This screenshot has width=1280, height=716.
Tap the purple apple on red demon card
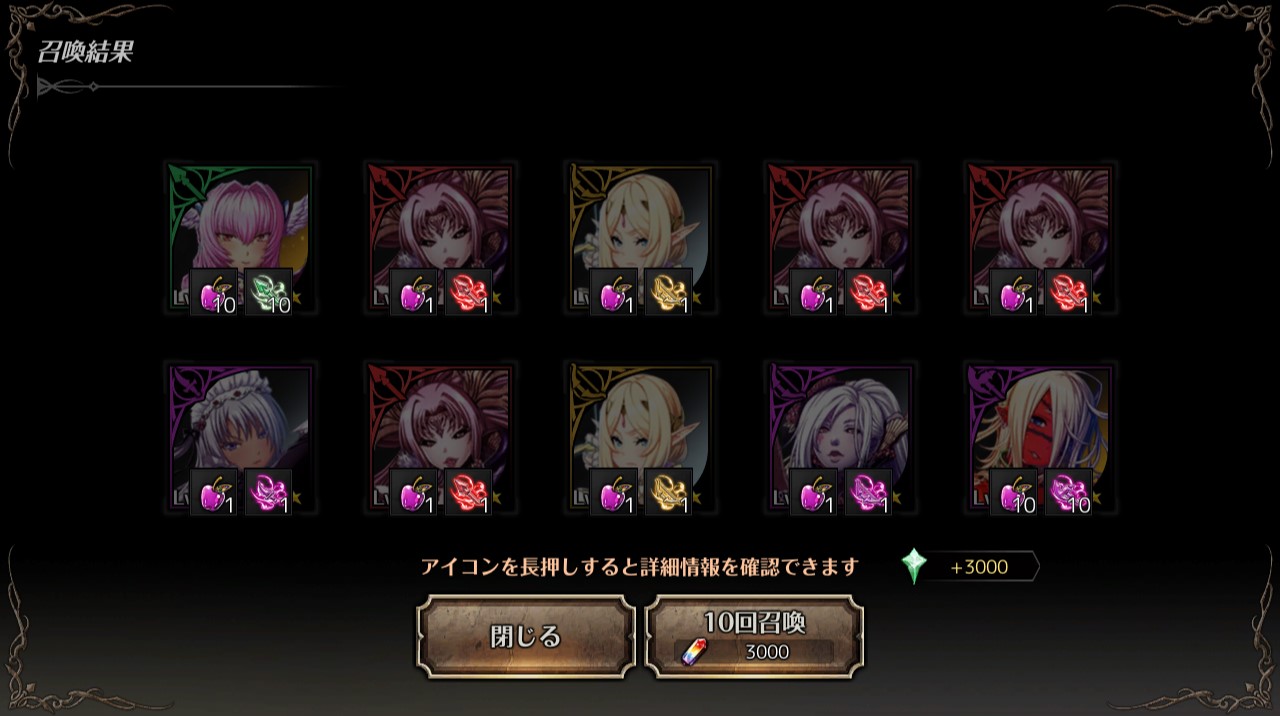[1014, 492]
